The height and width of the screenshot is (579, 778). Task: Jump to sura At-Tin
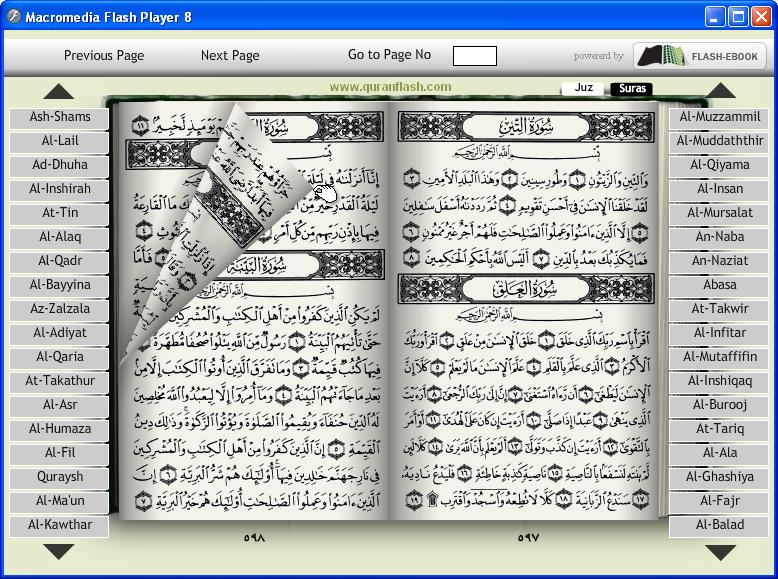click(x=60, y=213)
